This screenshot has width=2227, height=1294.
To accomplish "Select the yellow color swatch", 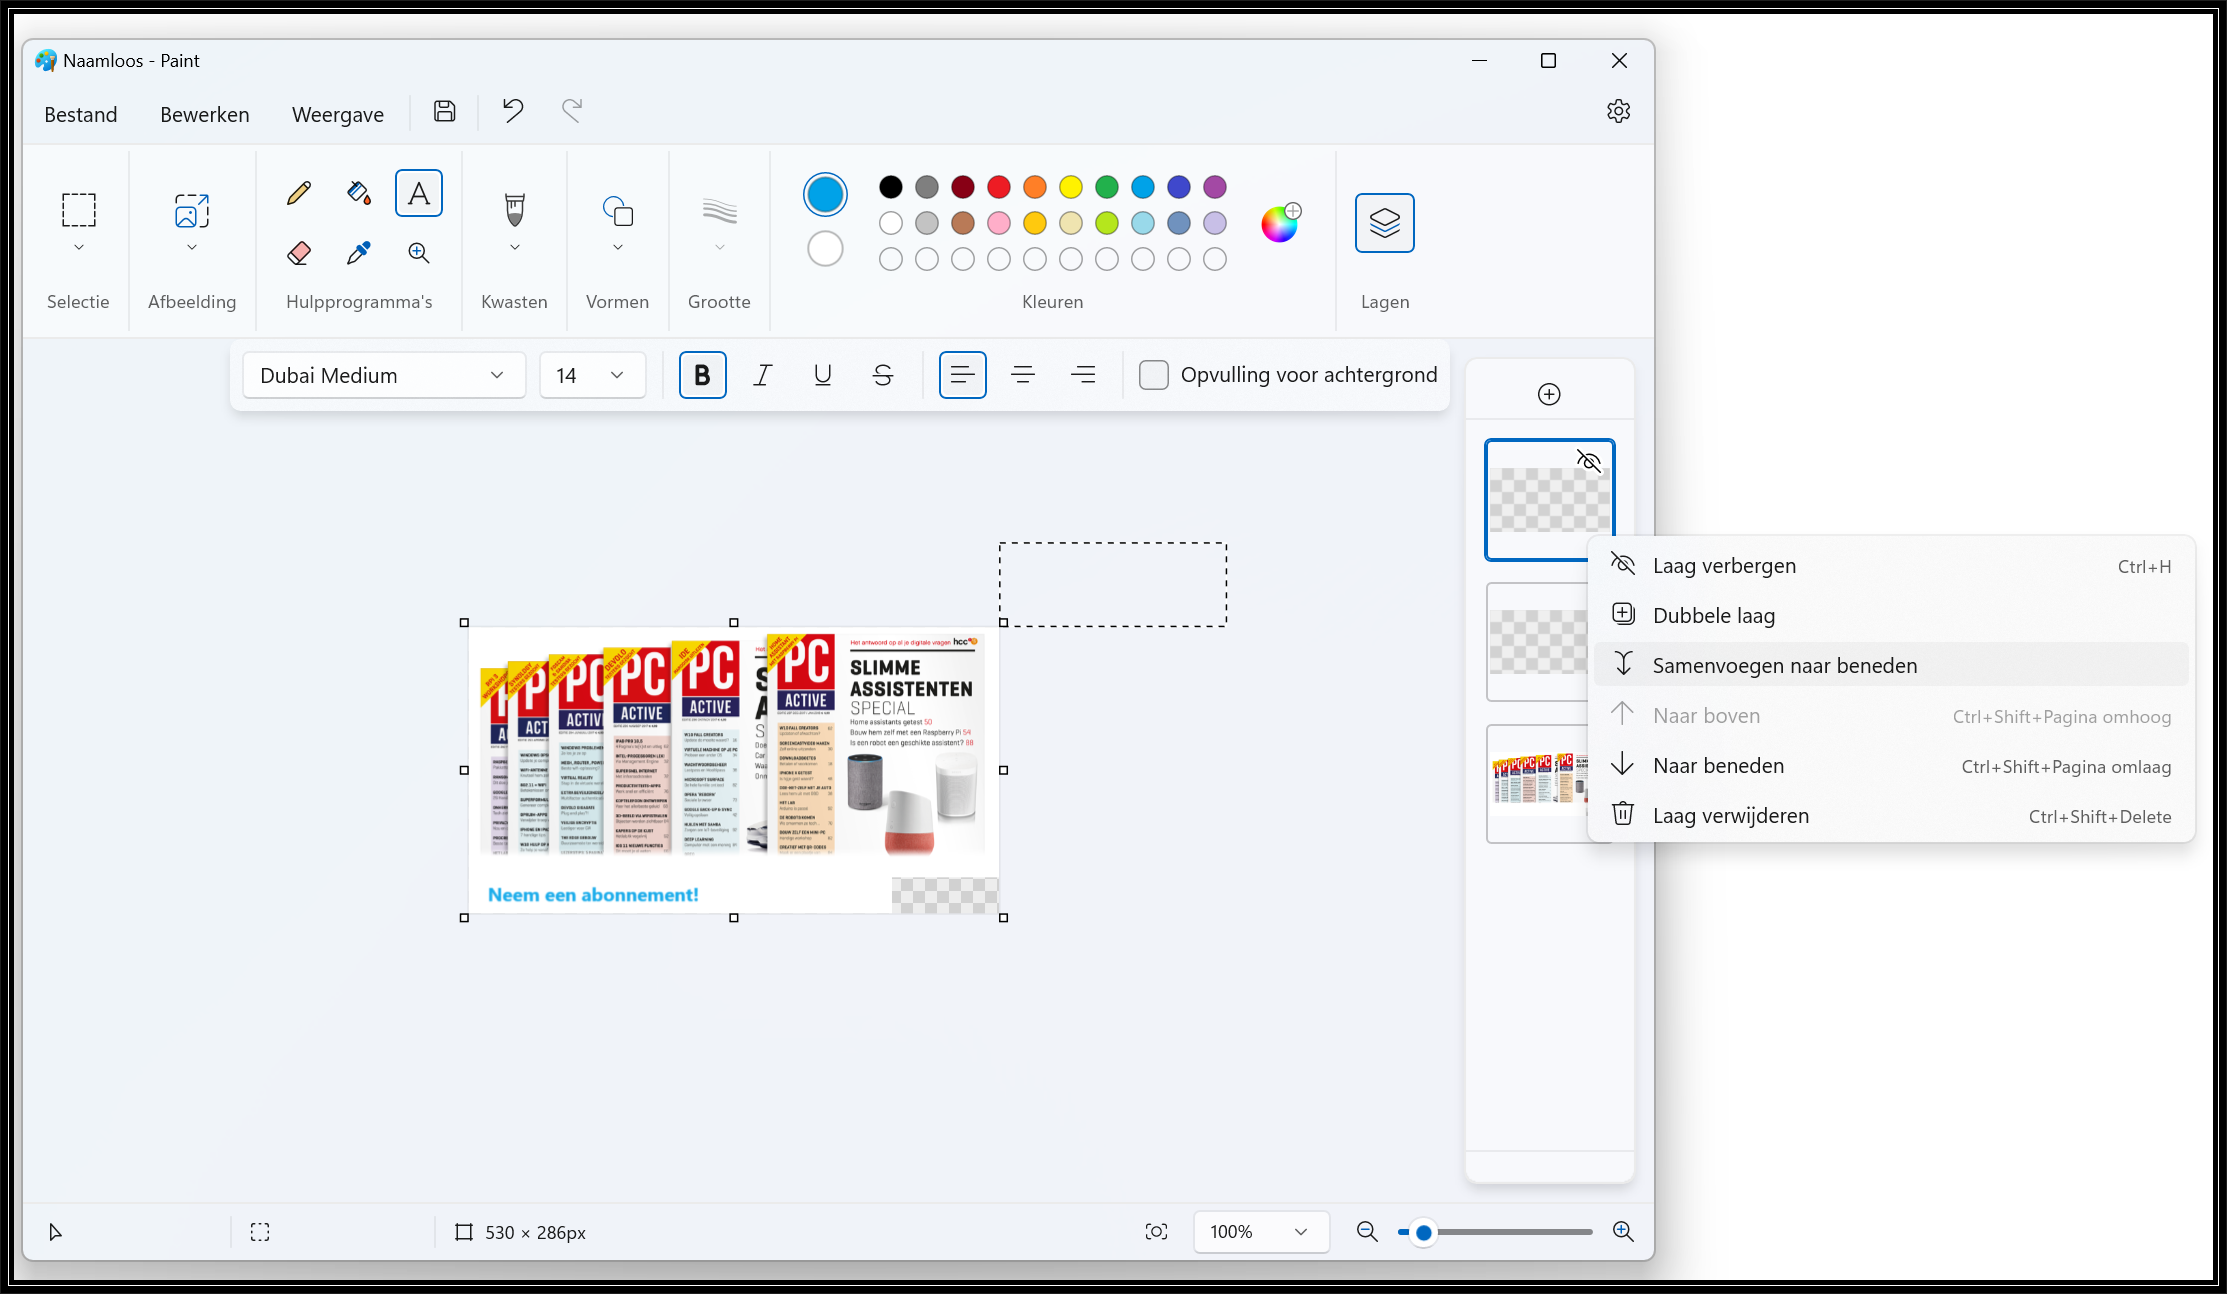I will 1071,187.
